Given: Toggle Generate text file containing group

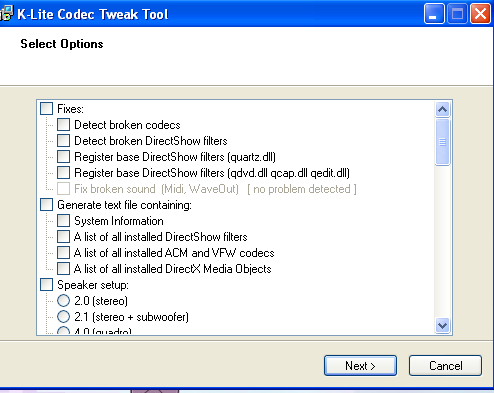Looking at the screenshot, I should click(x=46, y=205).
